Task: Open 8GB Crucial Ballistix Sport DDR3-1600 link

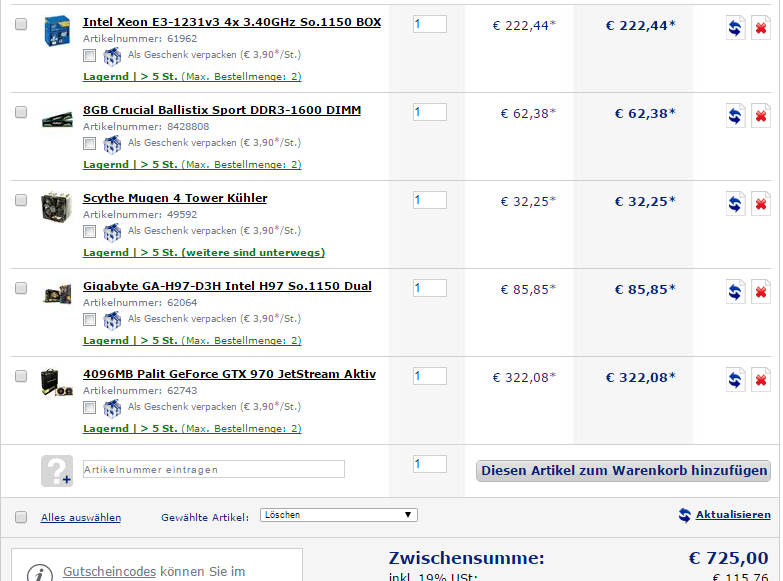Action: coord(222,110)
